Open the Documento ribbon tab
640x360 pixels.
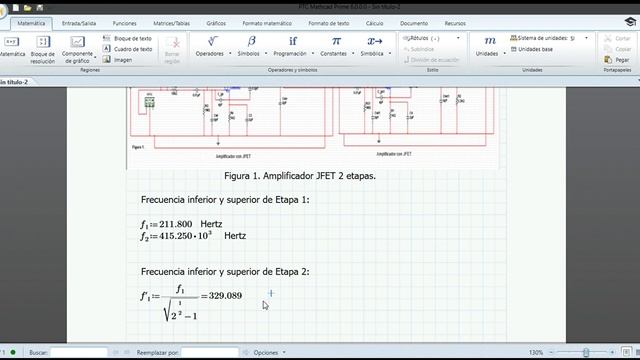click(x=414, y=24)
